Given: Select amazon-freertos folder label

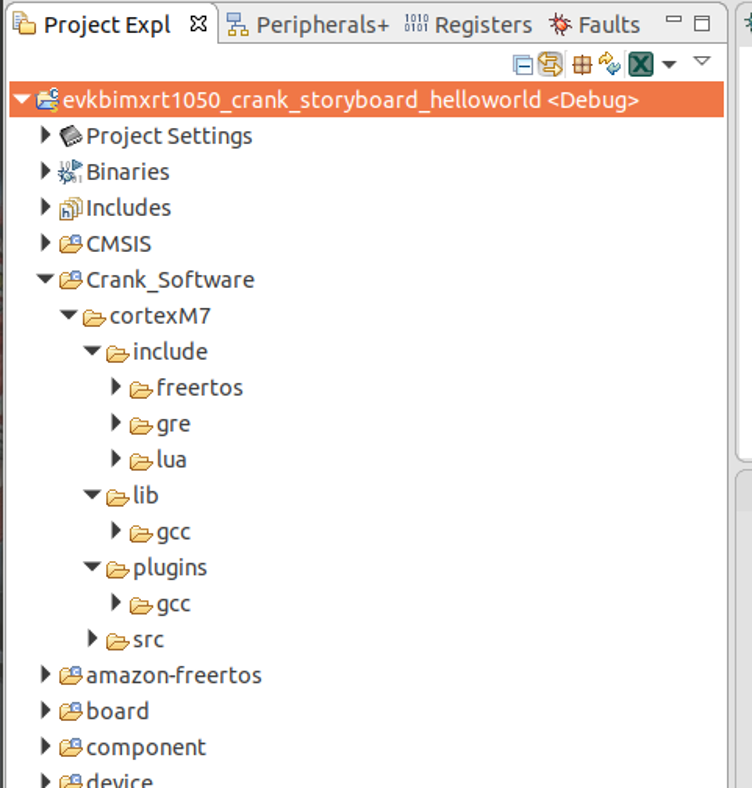Looking at the screenshot, I should [174, 676].
